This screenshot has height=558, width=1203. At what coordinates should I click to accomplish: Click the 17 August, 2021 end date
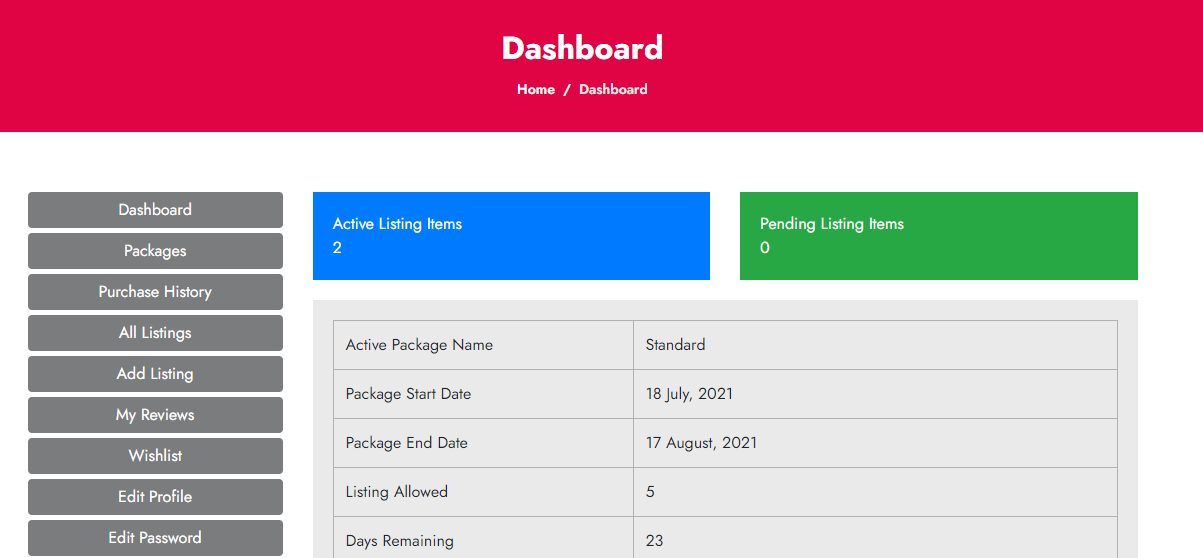coord(701,443)
